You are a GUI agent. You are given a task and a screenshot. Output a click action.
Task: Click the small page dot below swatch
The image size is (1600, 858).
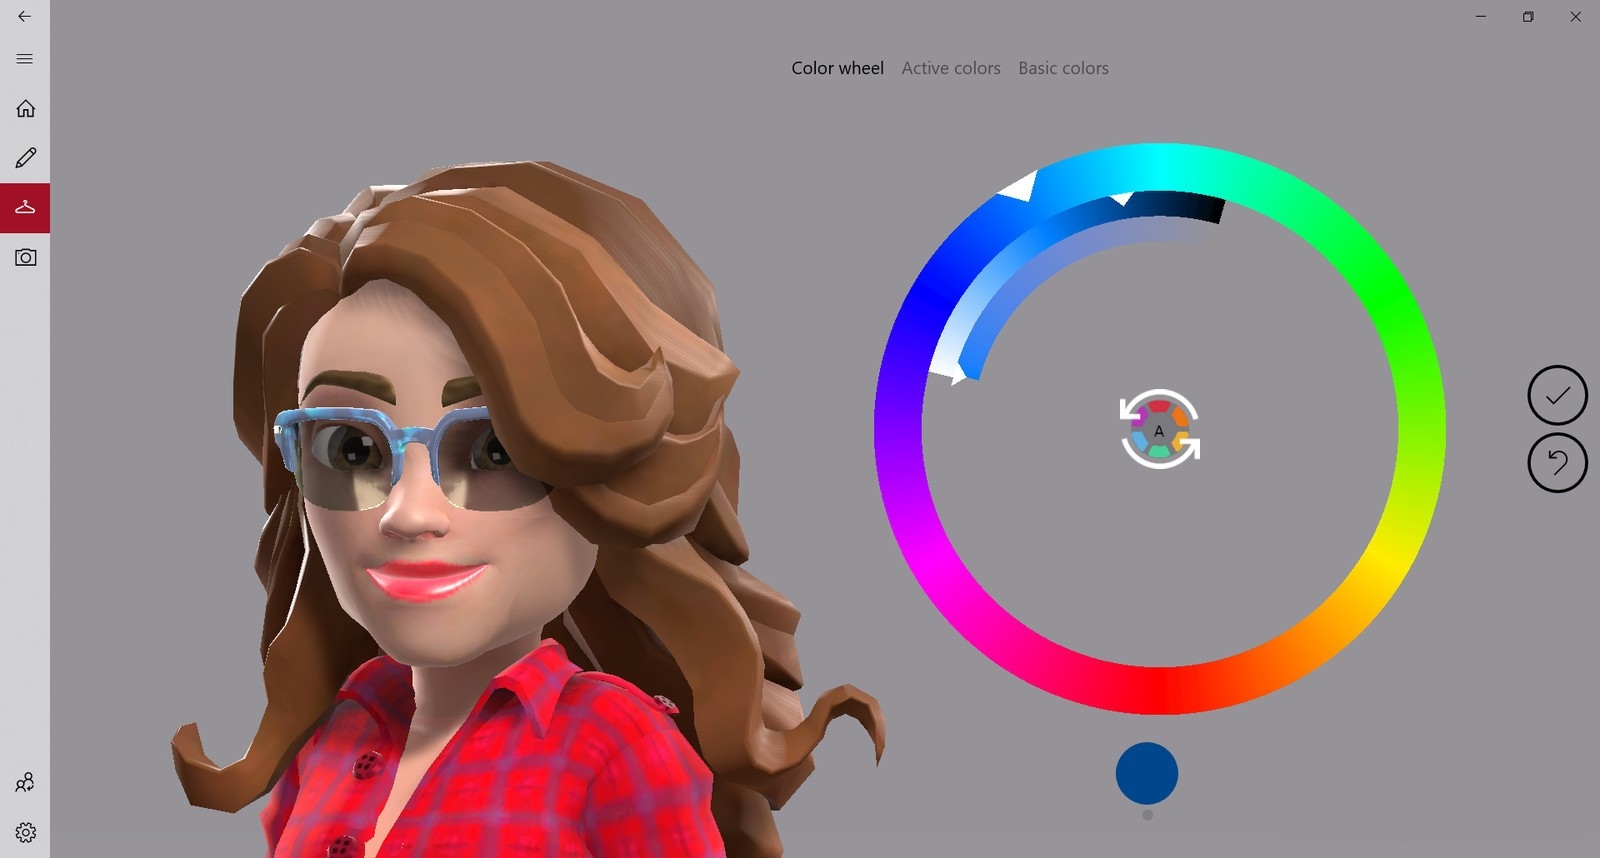coord(1147,815)
